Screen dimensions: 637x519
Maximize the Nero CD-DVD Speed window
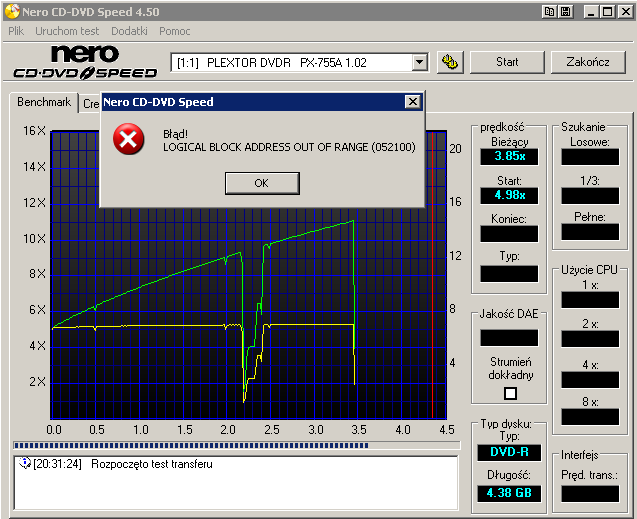[608, 12]
